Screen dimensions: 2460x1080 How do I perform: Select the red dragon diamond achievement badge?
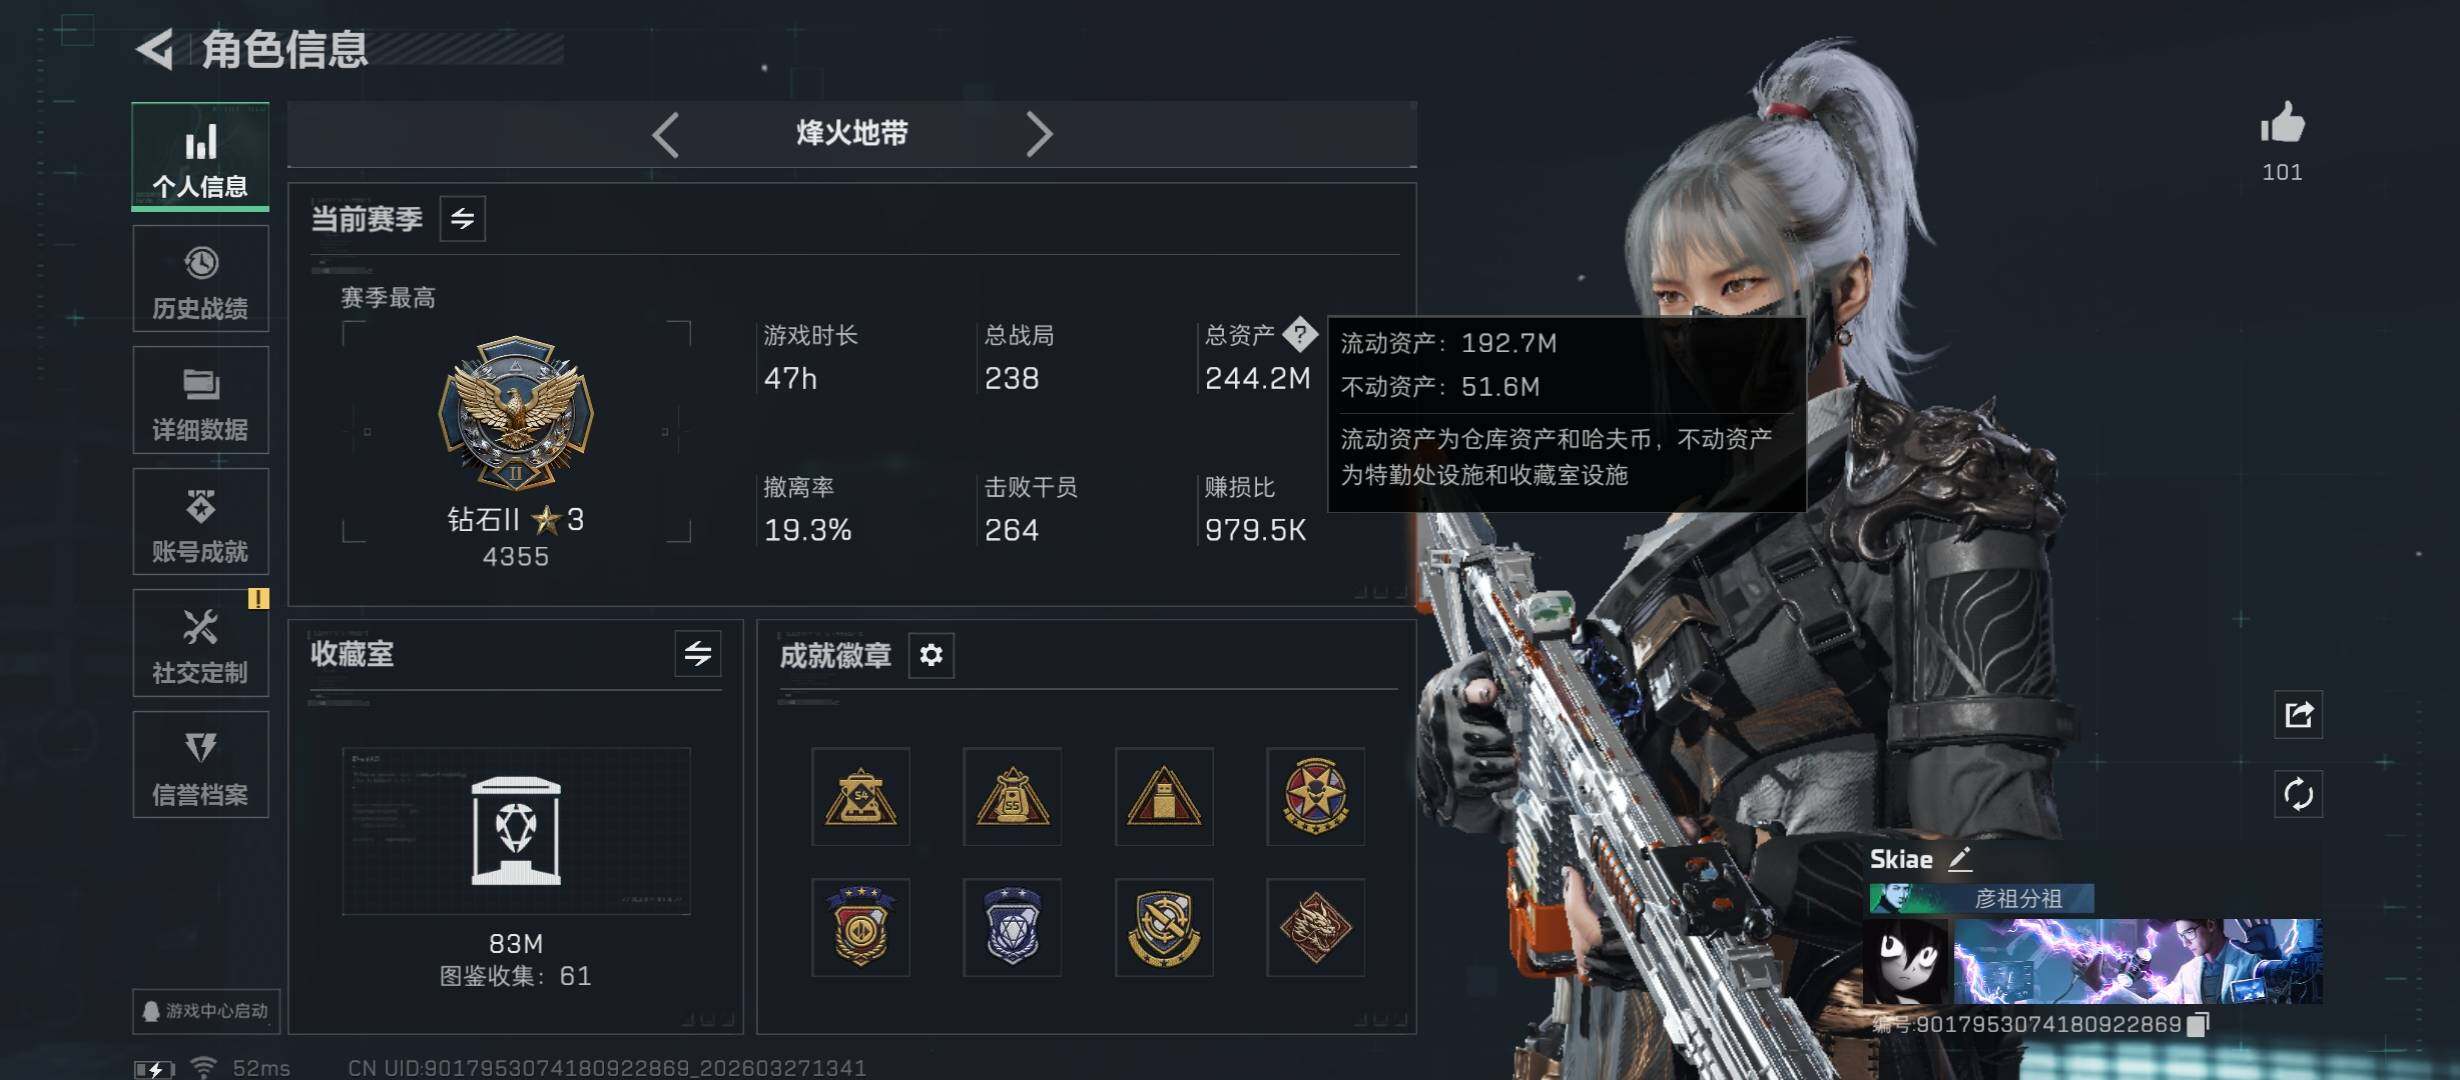click(1316, 928)
